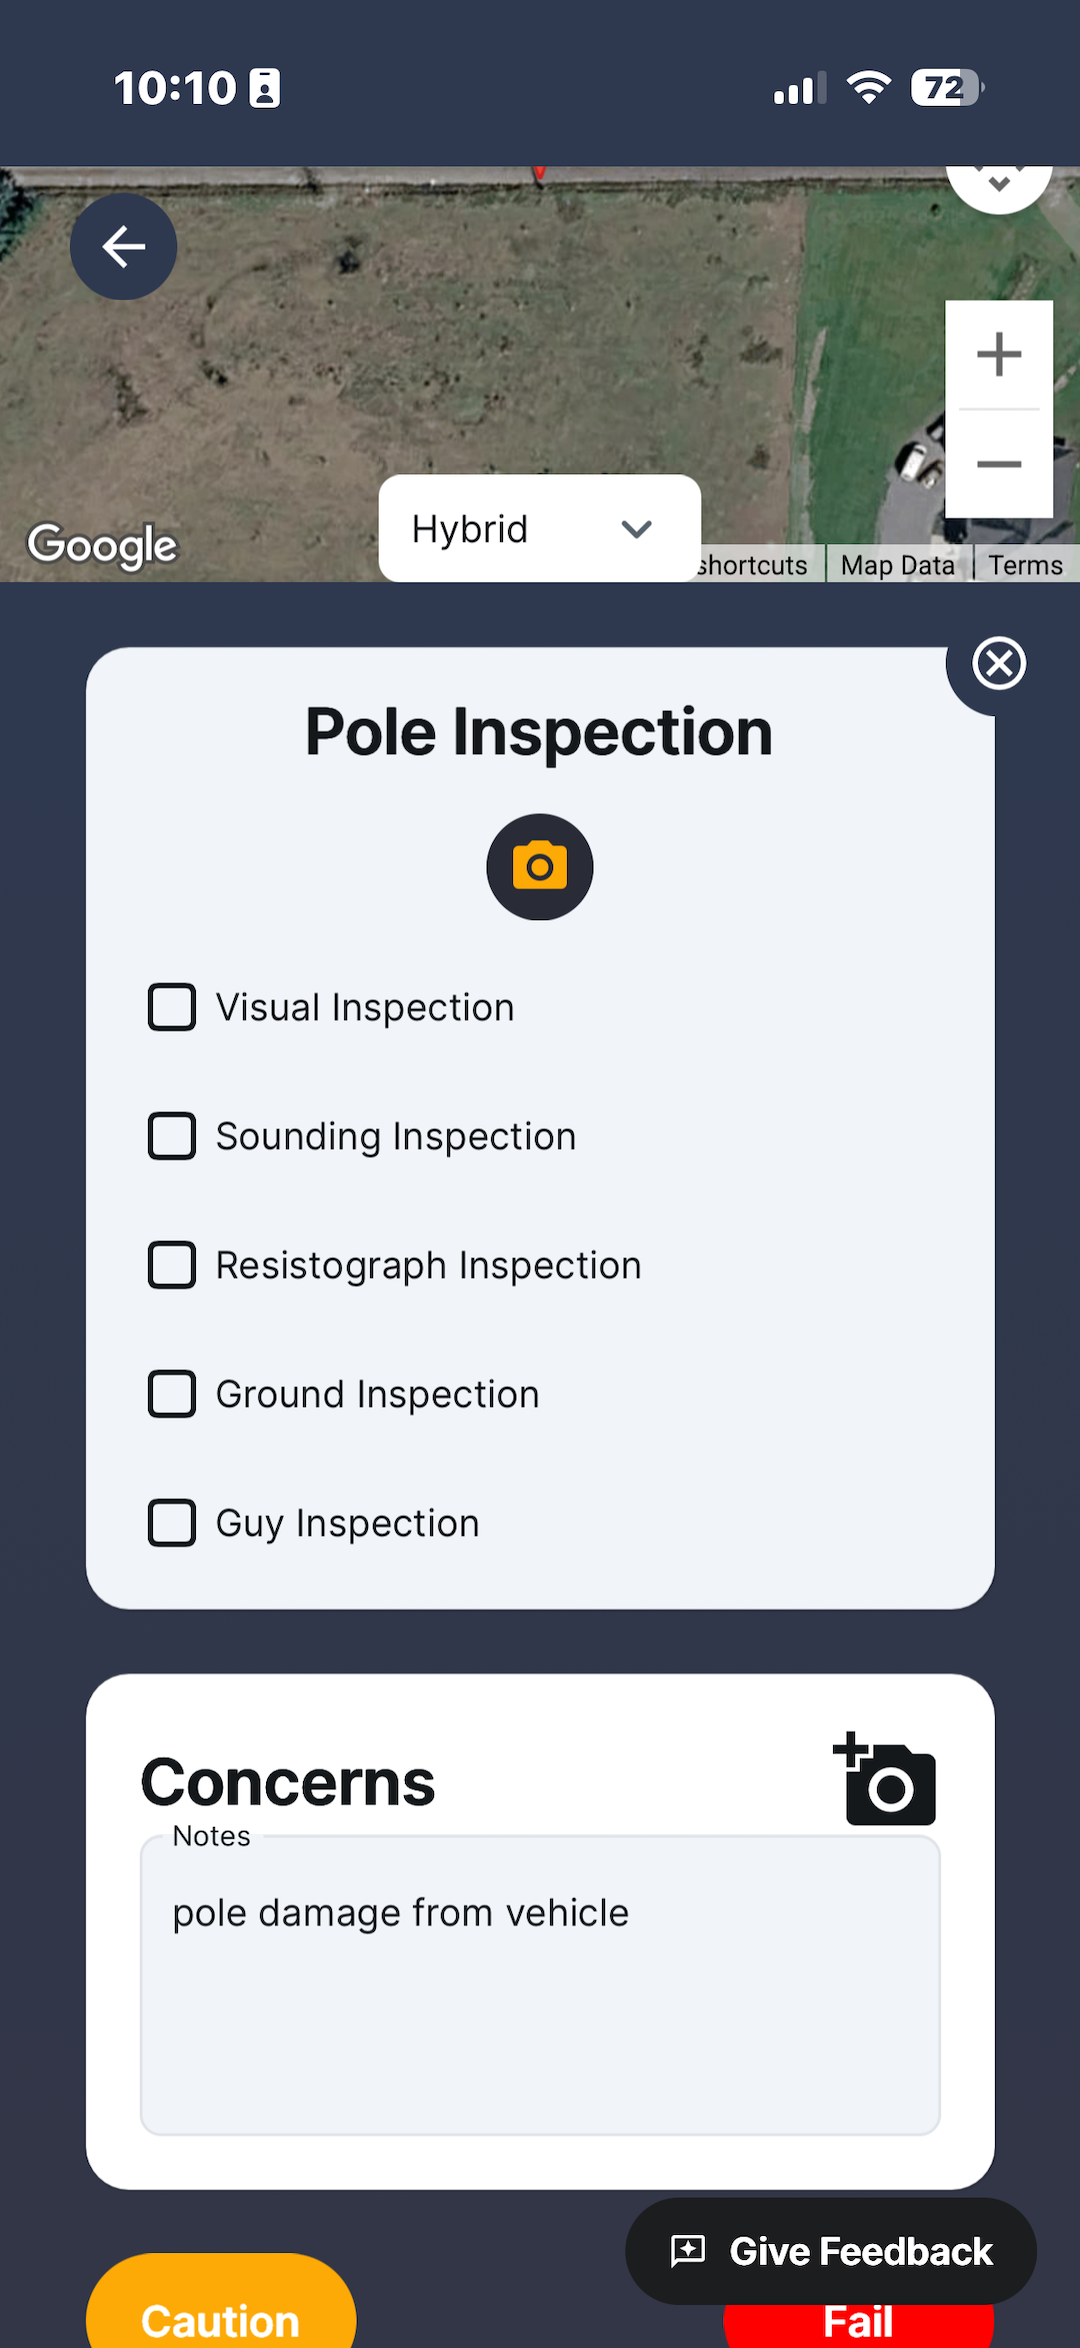Tap the back arrow over the map
The height and width of the screenshot is (2348, 1080).
pyautogui.click(x=123, y=245)
